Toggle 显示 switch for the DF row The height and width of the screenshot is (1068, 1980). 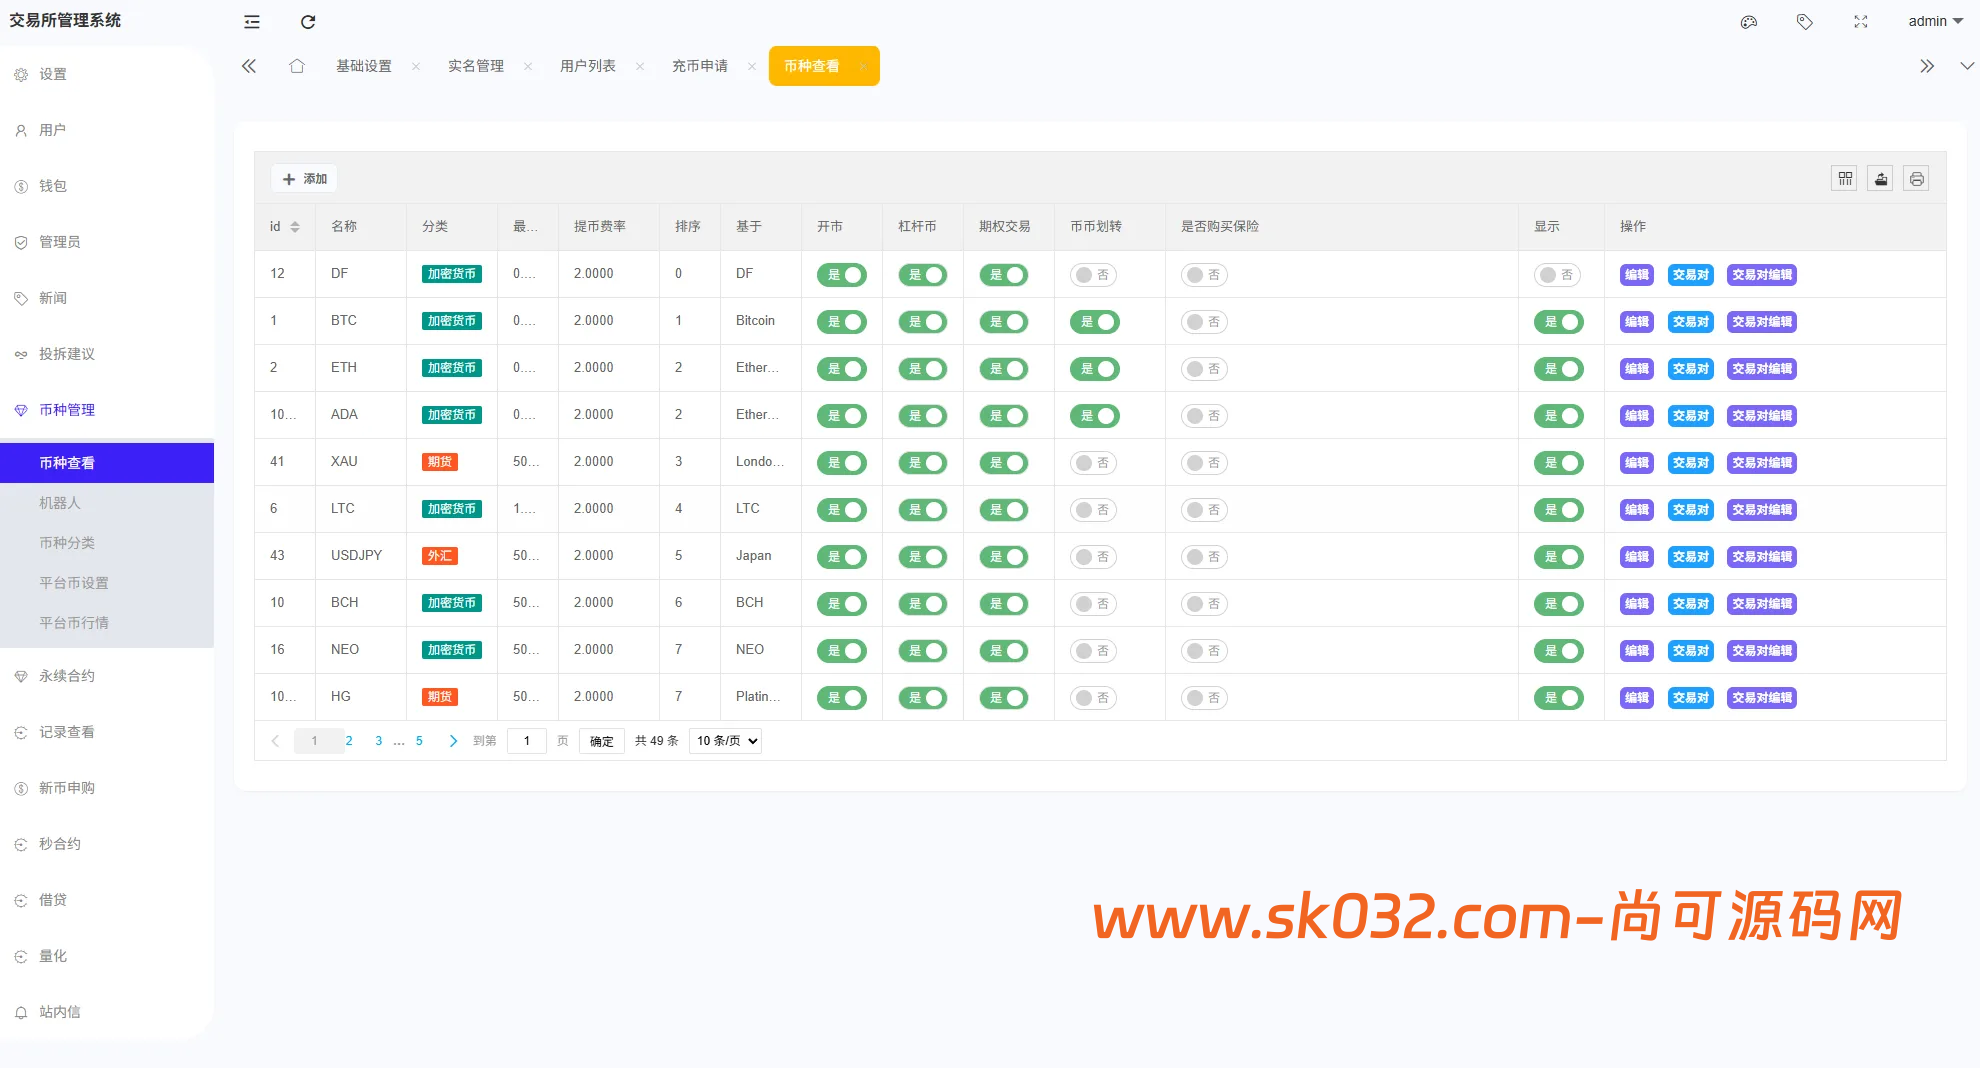[x=1557, y=275]
